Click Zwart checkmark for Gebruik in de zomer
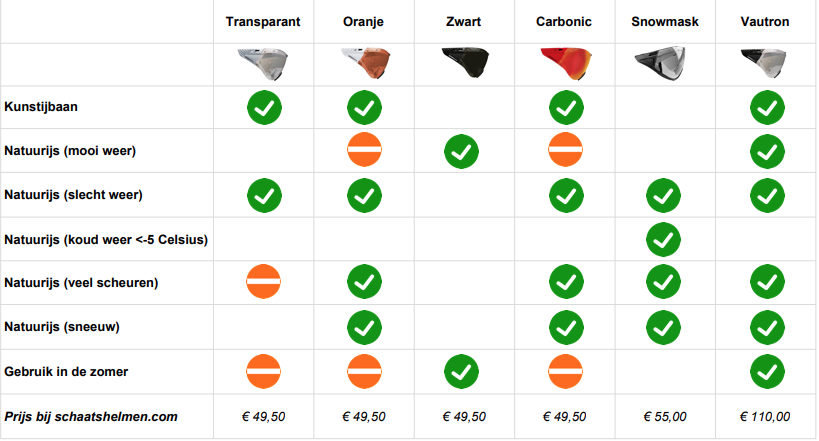 pos(461,372)
